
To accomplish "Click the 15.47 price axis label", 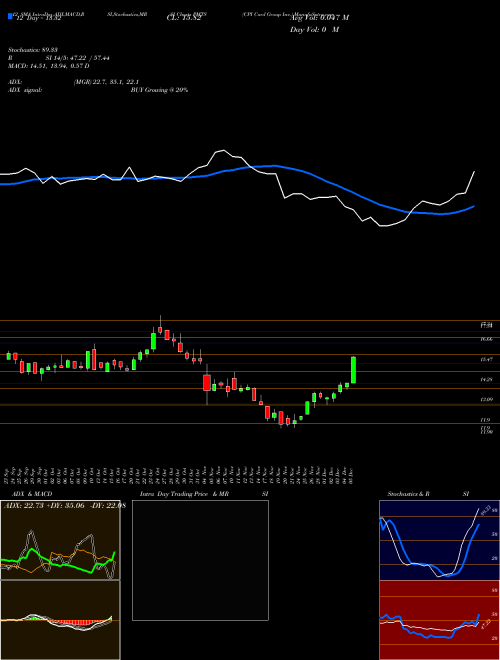I will click(487, 359).
